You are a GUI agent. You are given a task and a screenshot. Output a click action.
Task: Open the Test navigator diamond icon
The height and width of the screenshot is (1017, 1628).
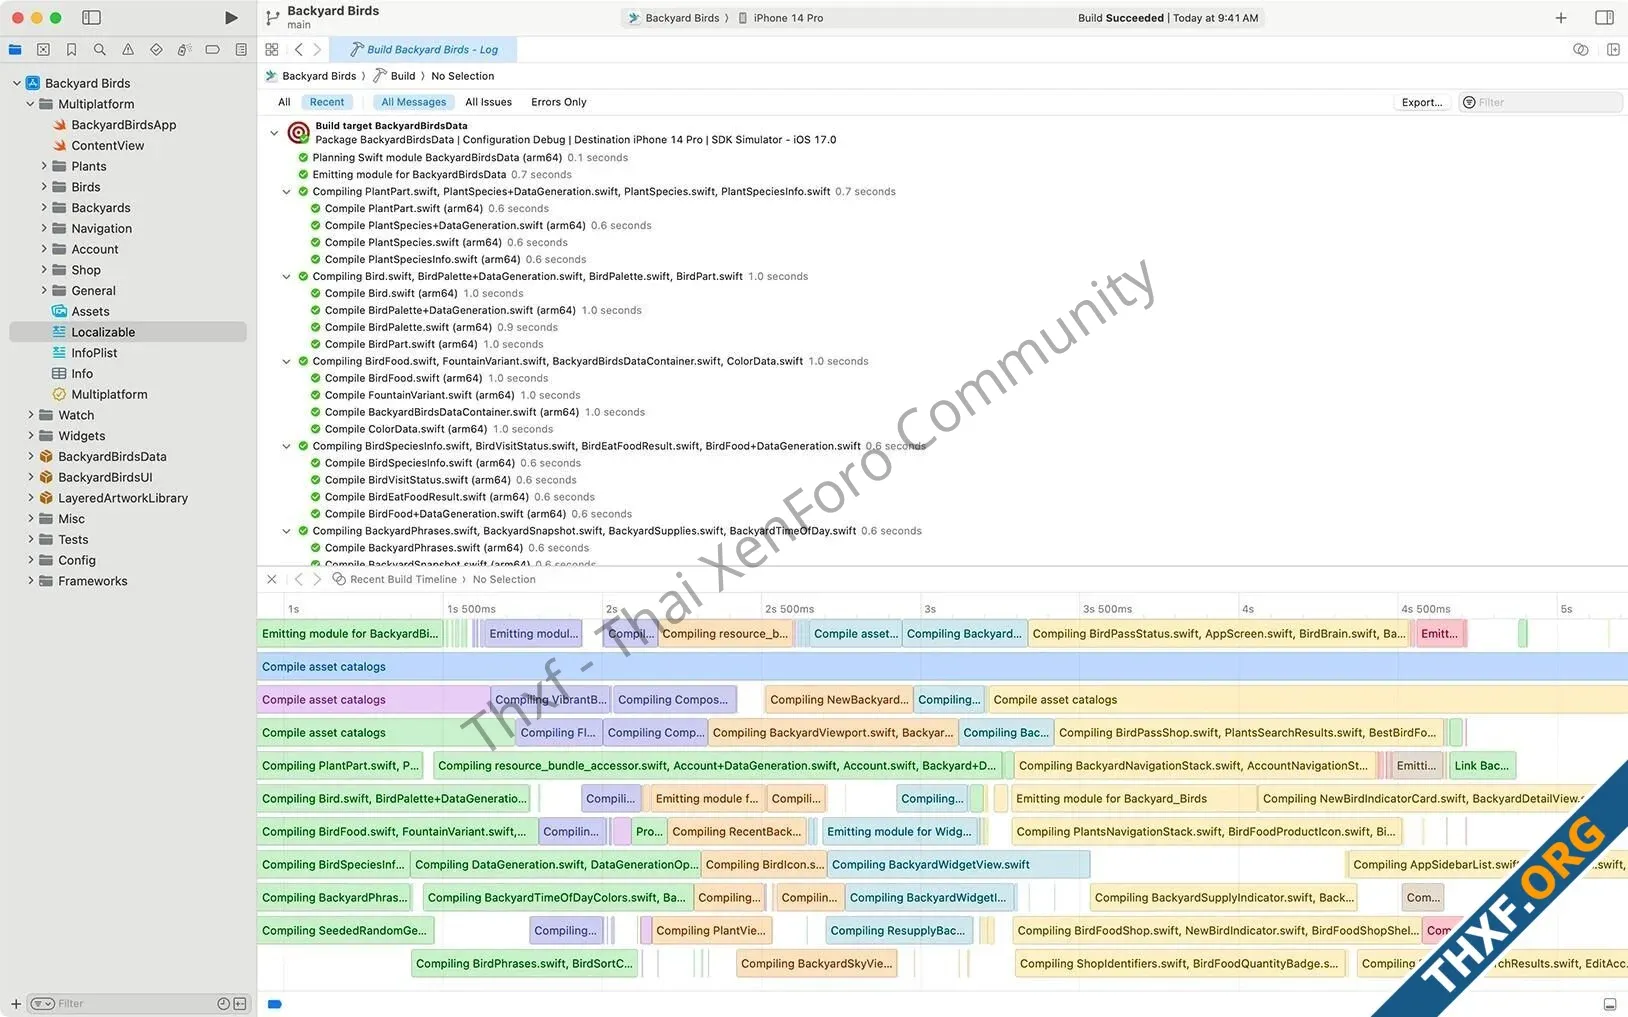156,49
